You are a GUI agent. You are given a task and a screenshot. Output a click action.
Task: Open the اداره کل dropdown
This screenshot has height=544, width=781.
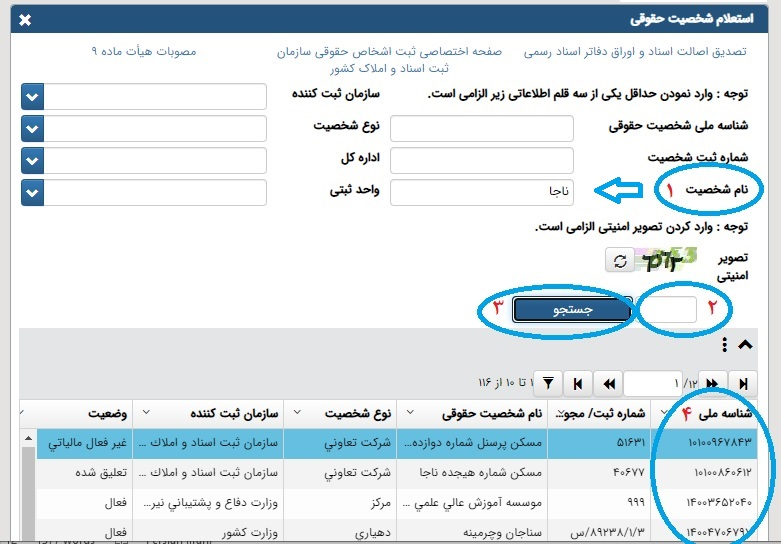[33, 160]
